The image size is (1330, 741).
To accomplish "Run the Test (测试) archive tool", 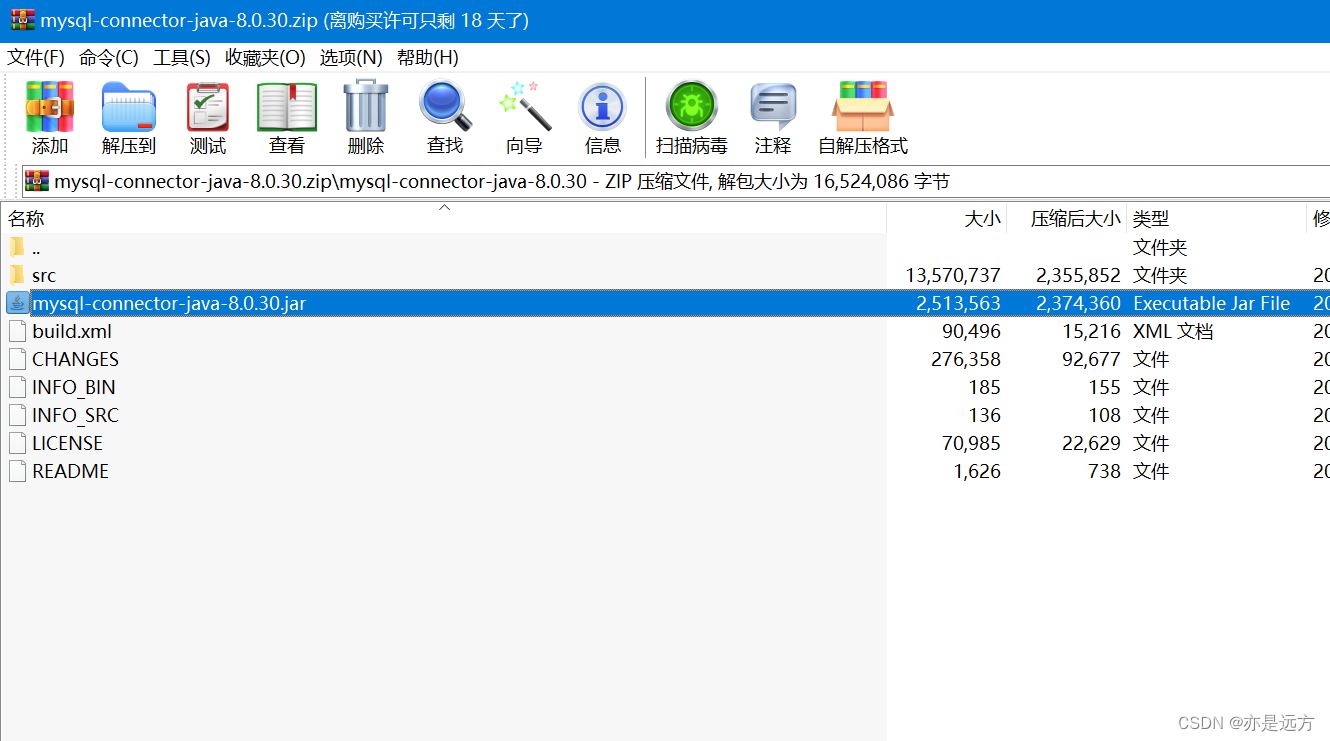I will coord(208,107).
